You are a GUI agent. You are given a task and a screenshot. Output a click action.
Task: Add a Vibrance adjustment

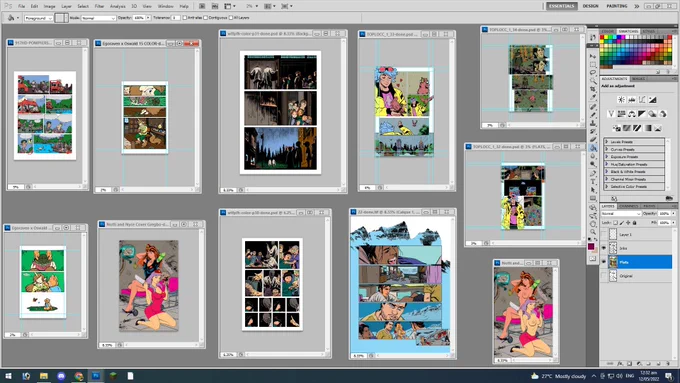point(611,114)
